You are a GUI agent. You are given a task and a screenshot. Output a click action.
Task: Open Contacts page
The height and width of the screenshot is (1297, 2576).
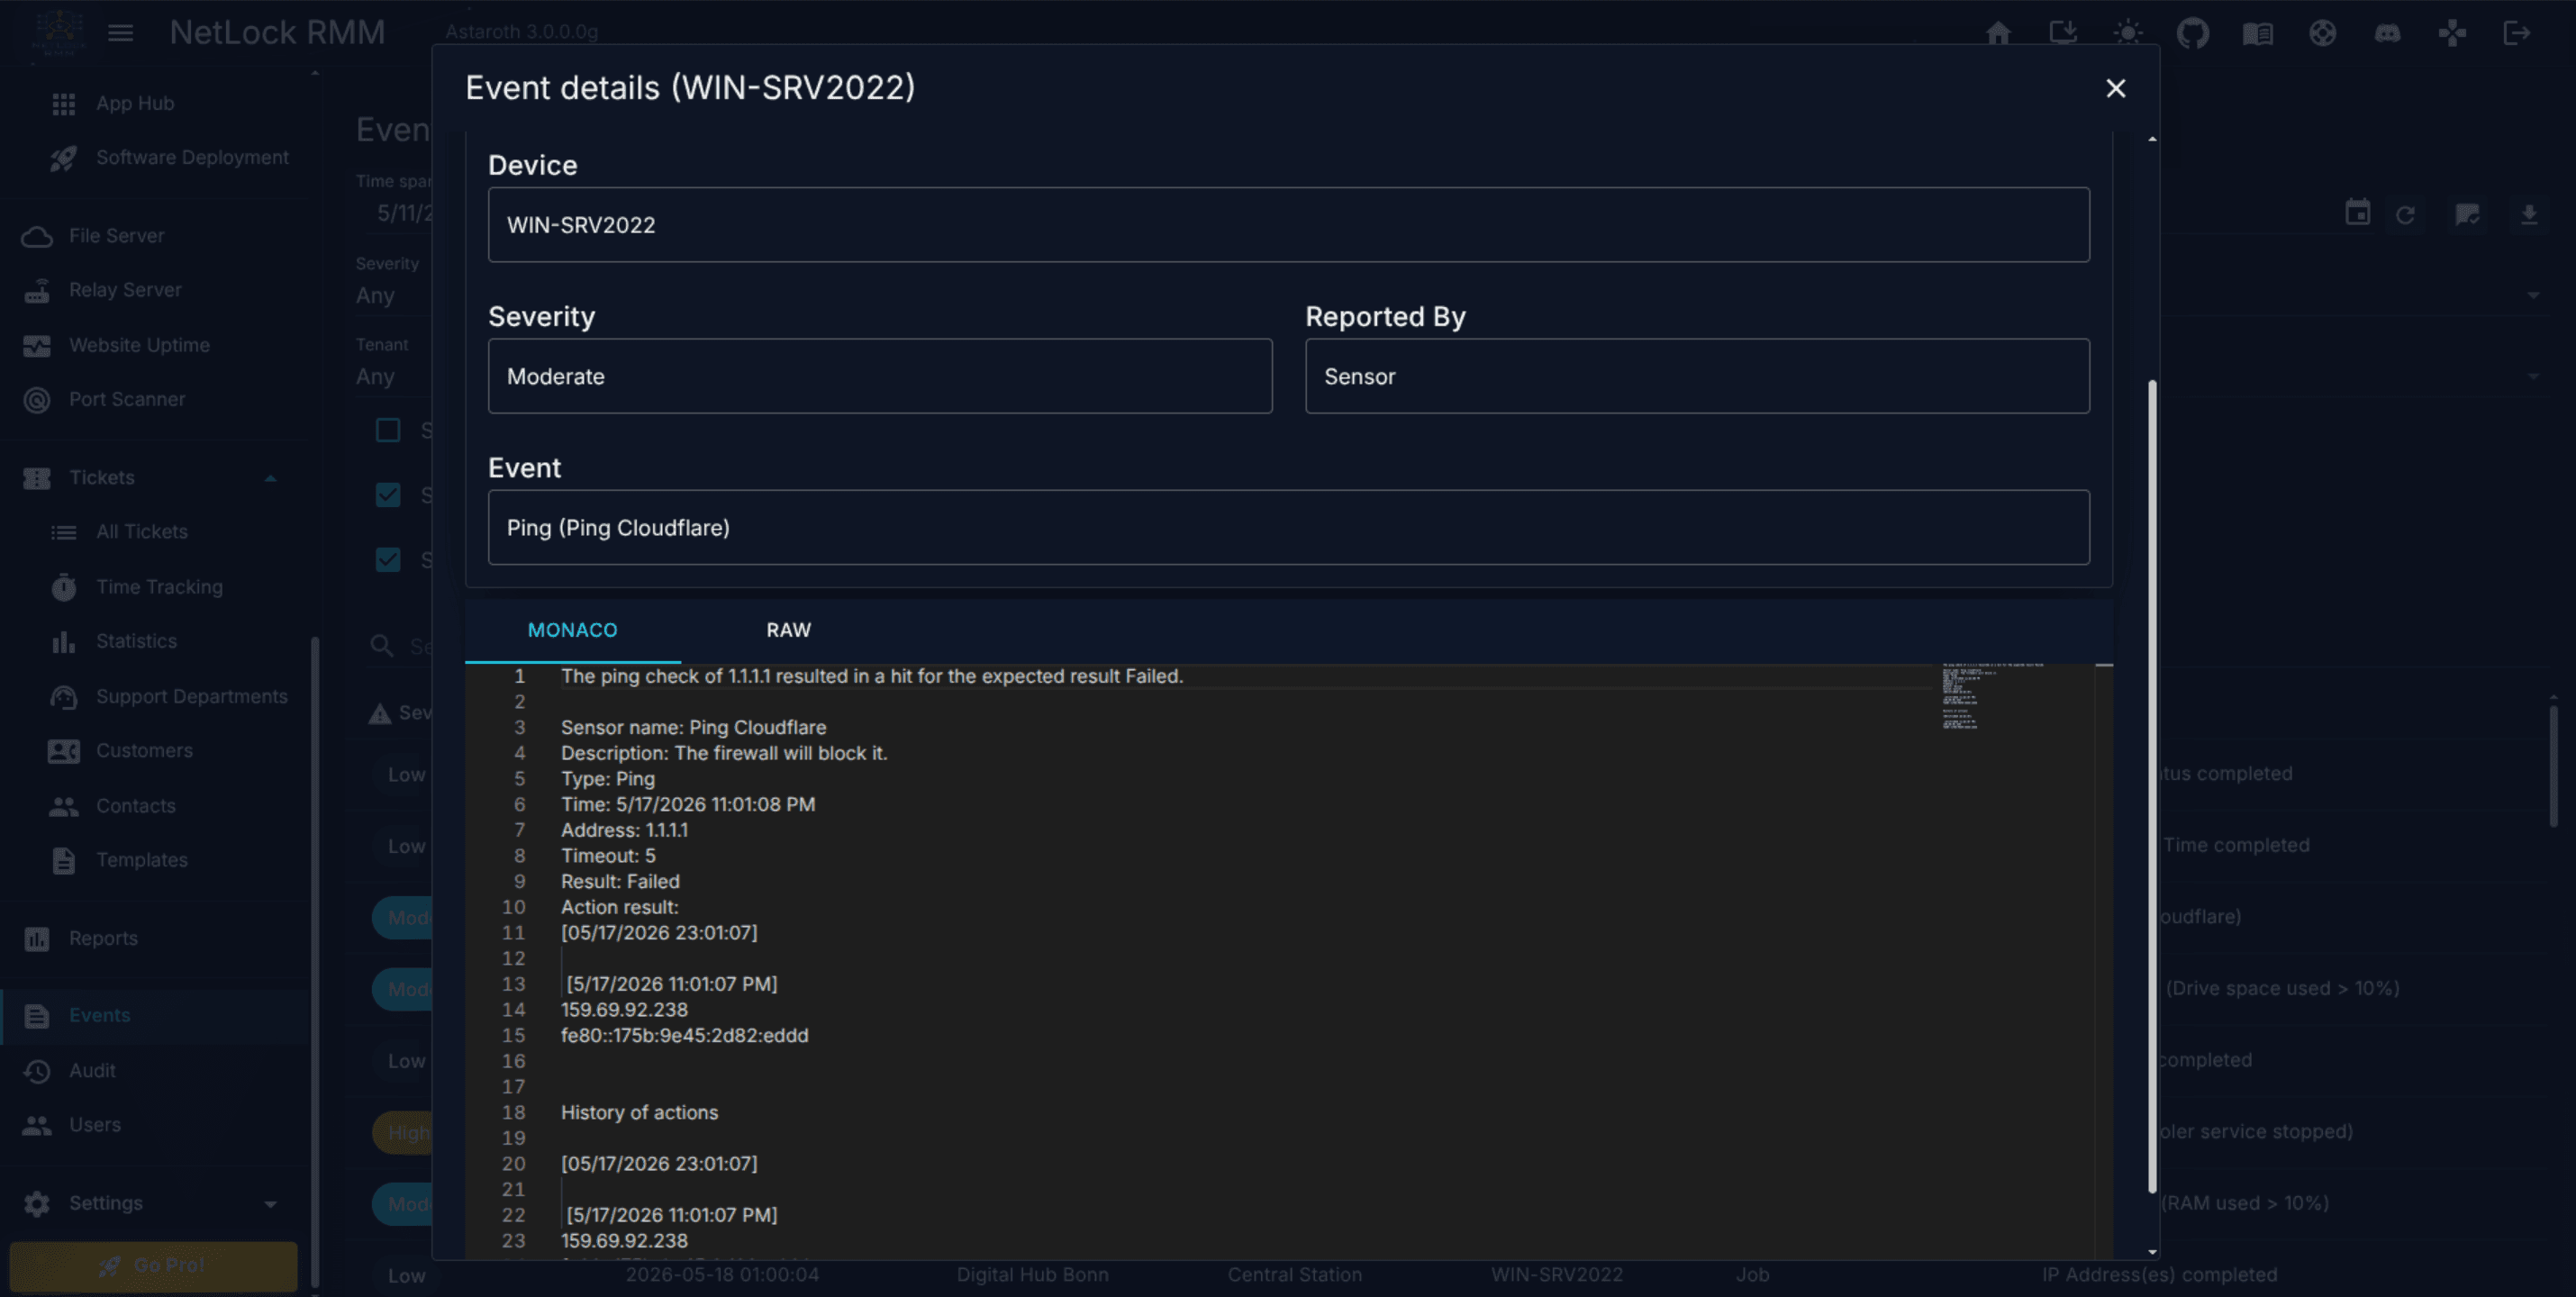(135, 805)
